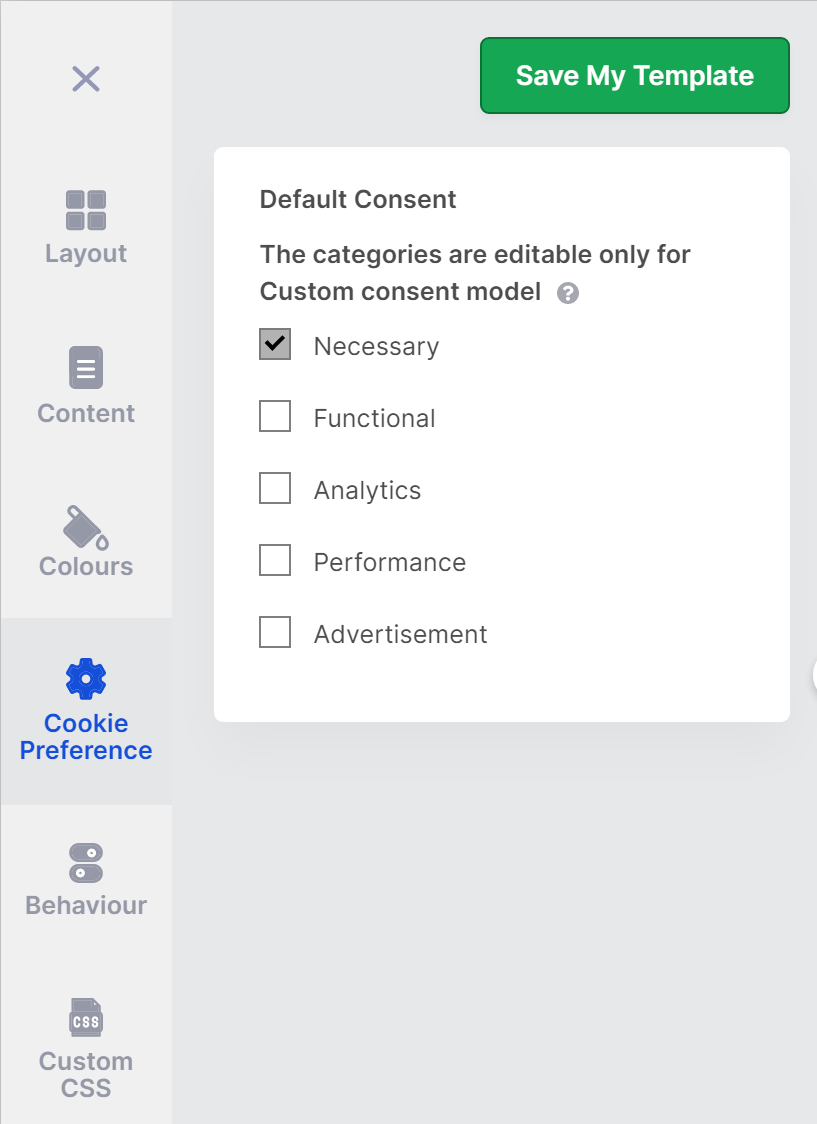Toggle the Advertisement checkbox
The width and height of the screenshot is (817, 1124).
(275, 632)
